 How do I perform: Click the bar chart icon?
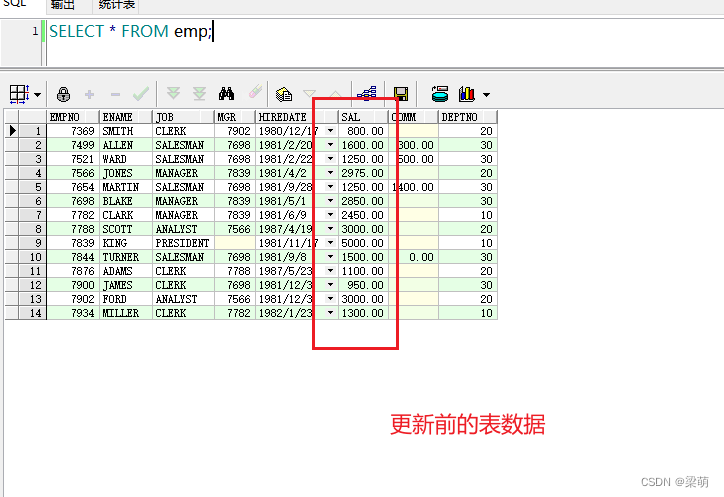coord(467,94)
